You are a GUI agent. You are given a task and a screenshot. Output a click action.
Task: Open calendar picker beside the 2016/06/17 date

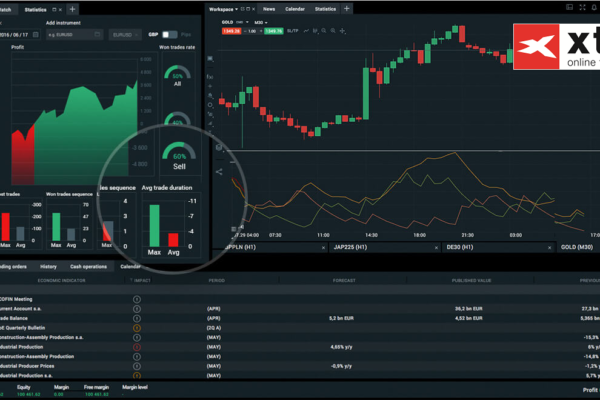(36, 34)
